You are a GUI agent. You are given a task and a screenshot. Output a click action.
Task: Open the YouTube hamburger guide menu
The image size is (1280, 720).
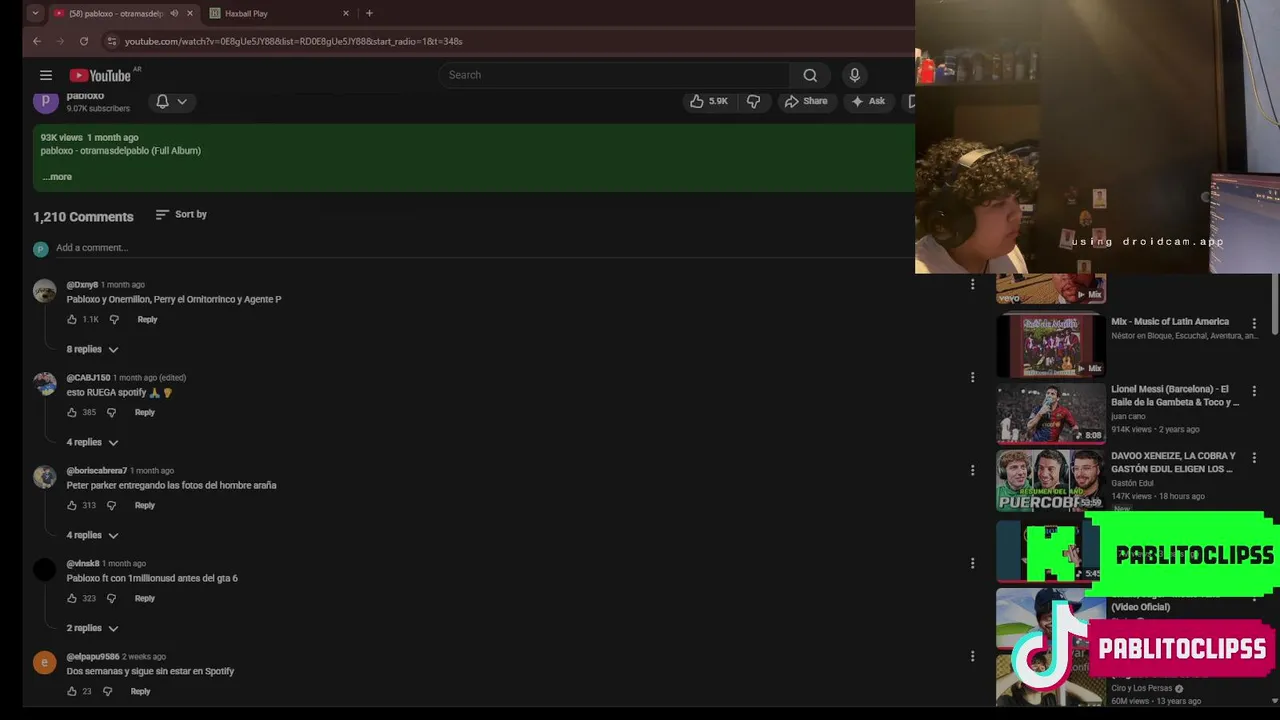pyautogui.click(x=46, y=75)
